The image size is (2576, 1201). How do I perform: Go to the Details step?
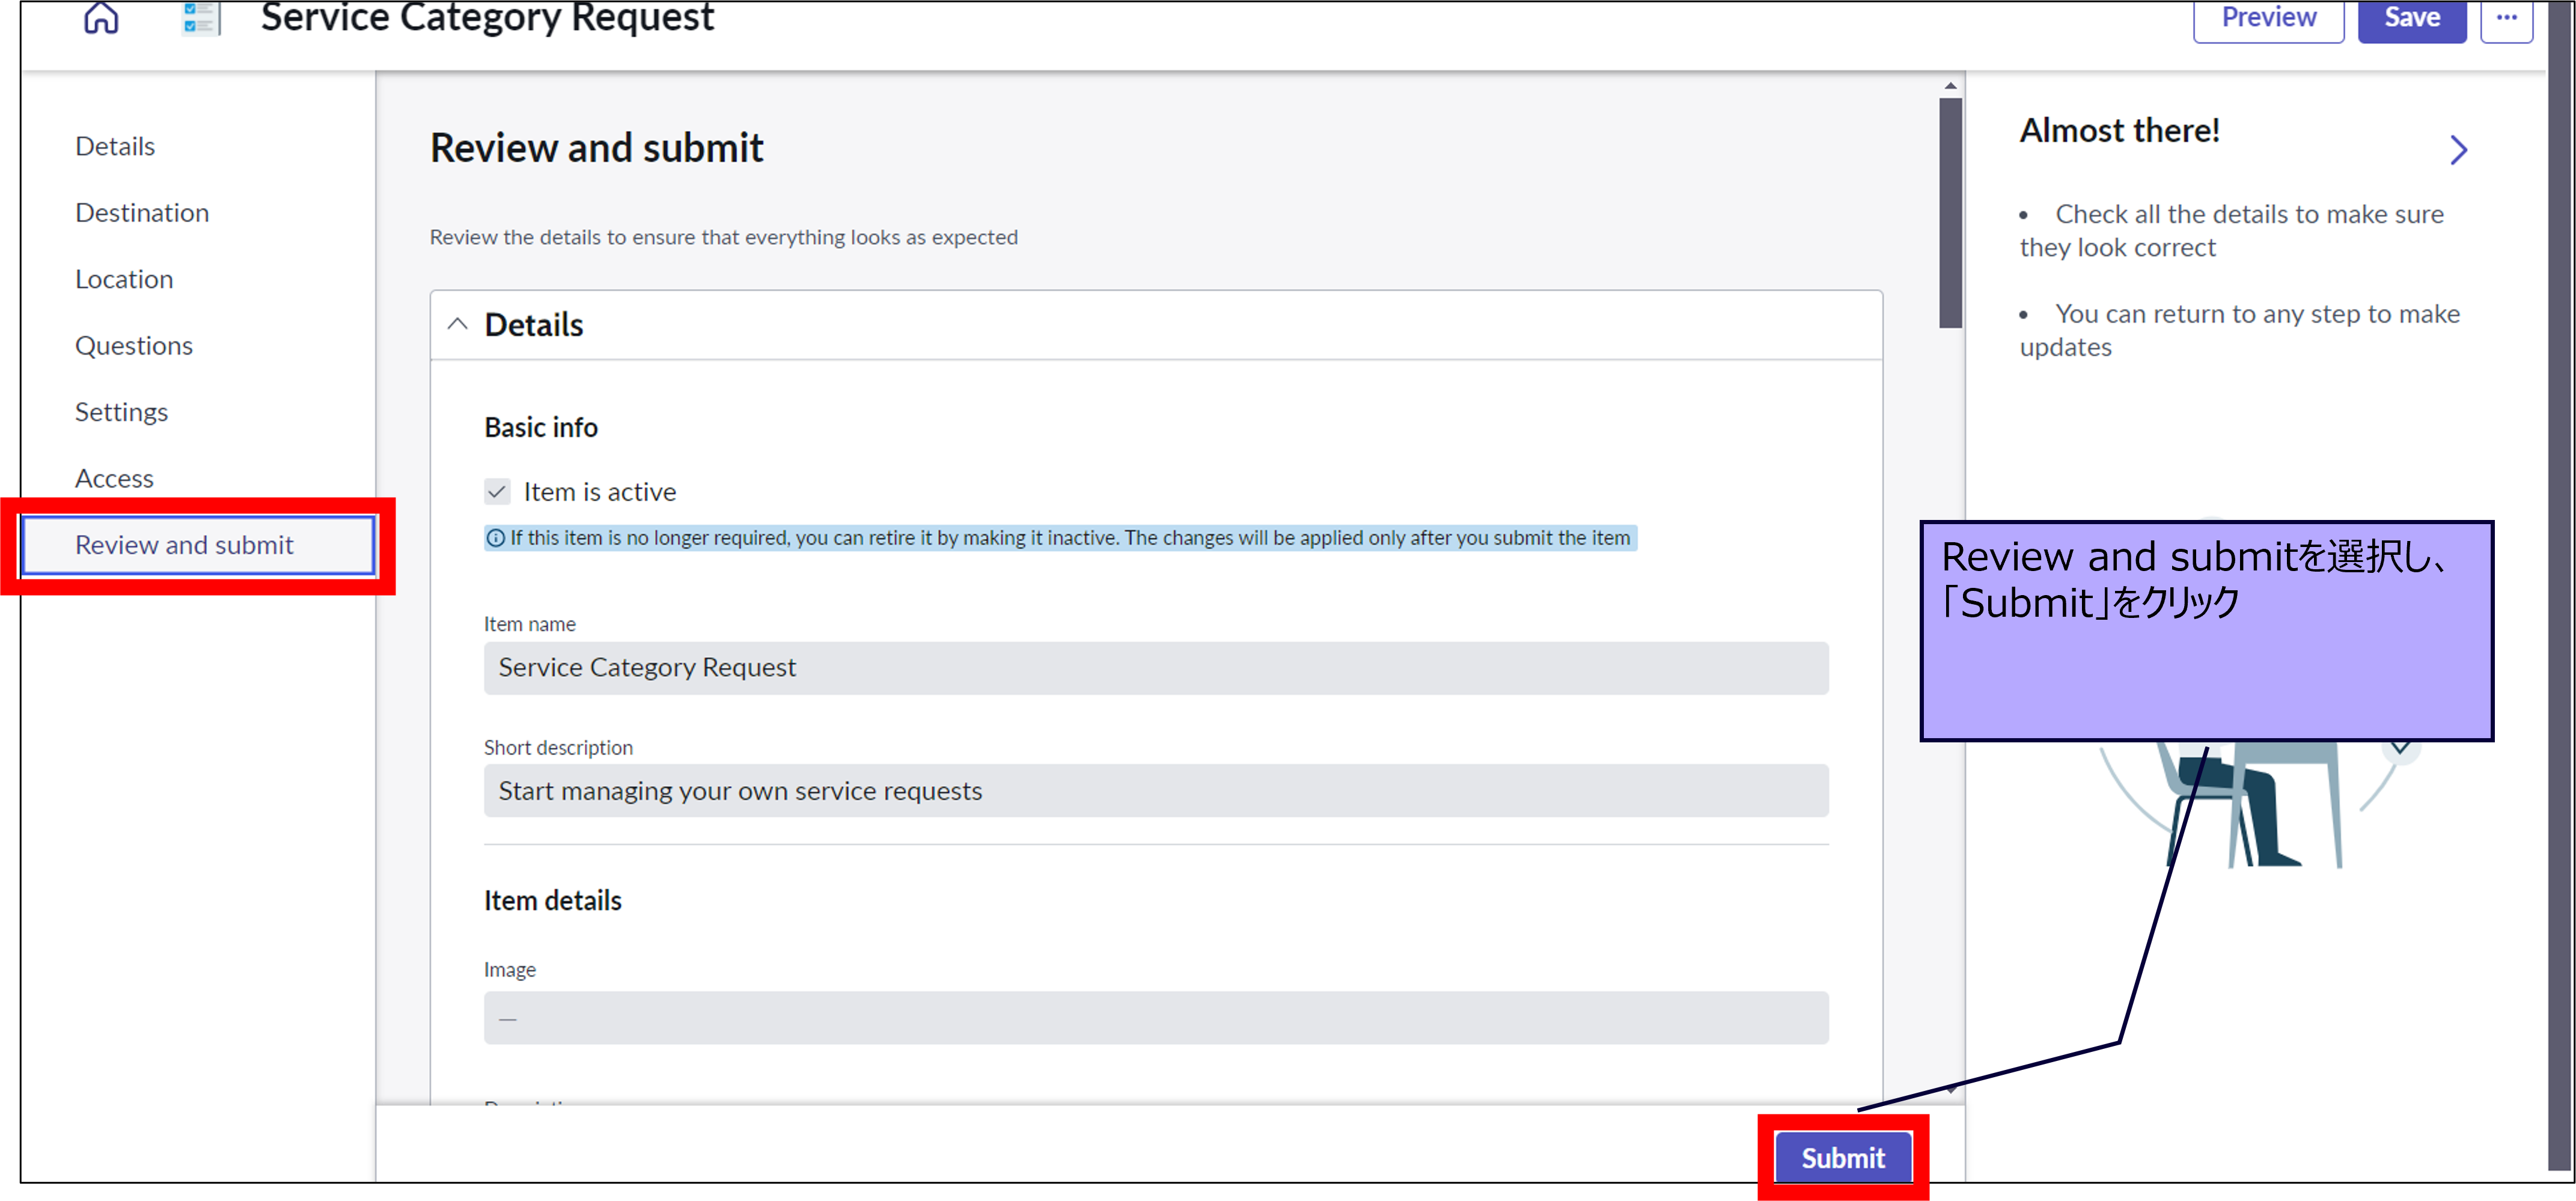click(115, 146)
